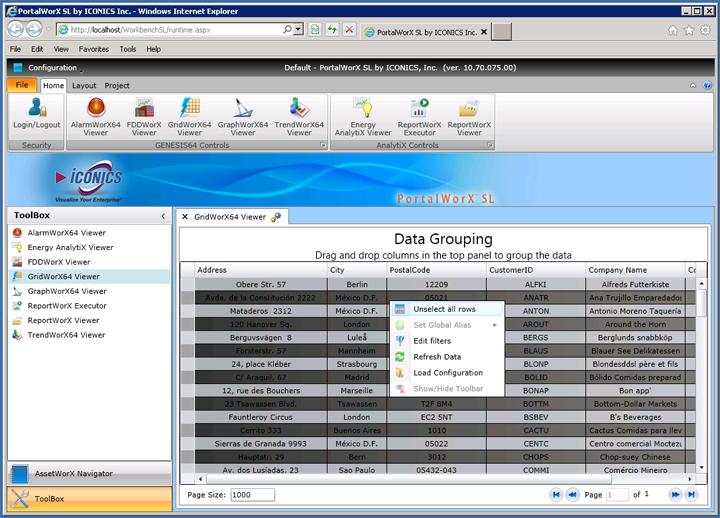Close the GridWorX64 Viewer tab
The image size is (720, 518).
pyautogui.click(x=185, y=217)
